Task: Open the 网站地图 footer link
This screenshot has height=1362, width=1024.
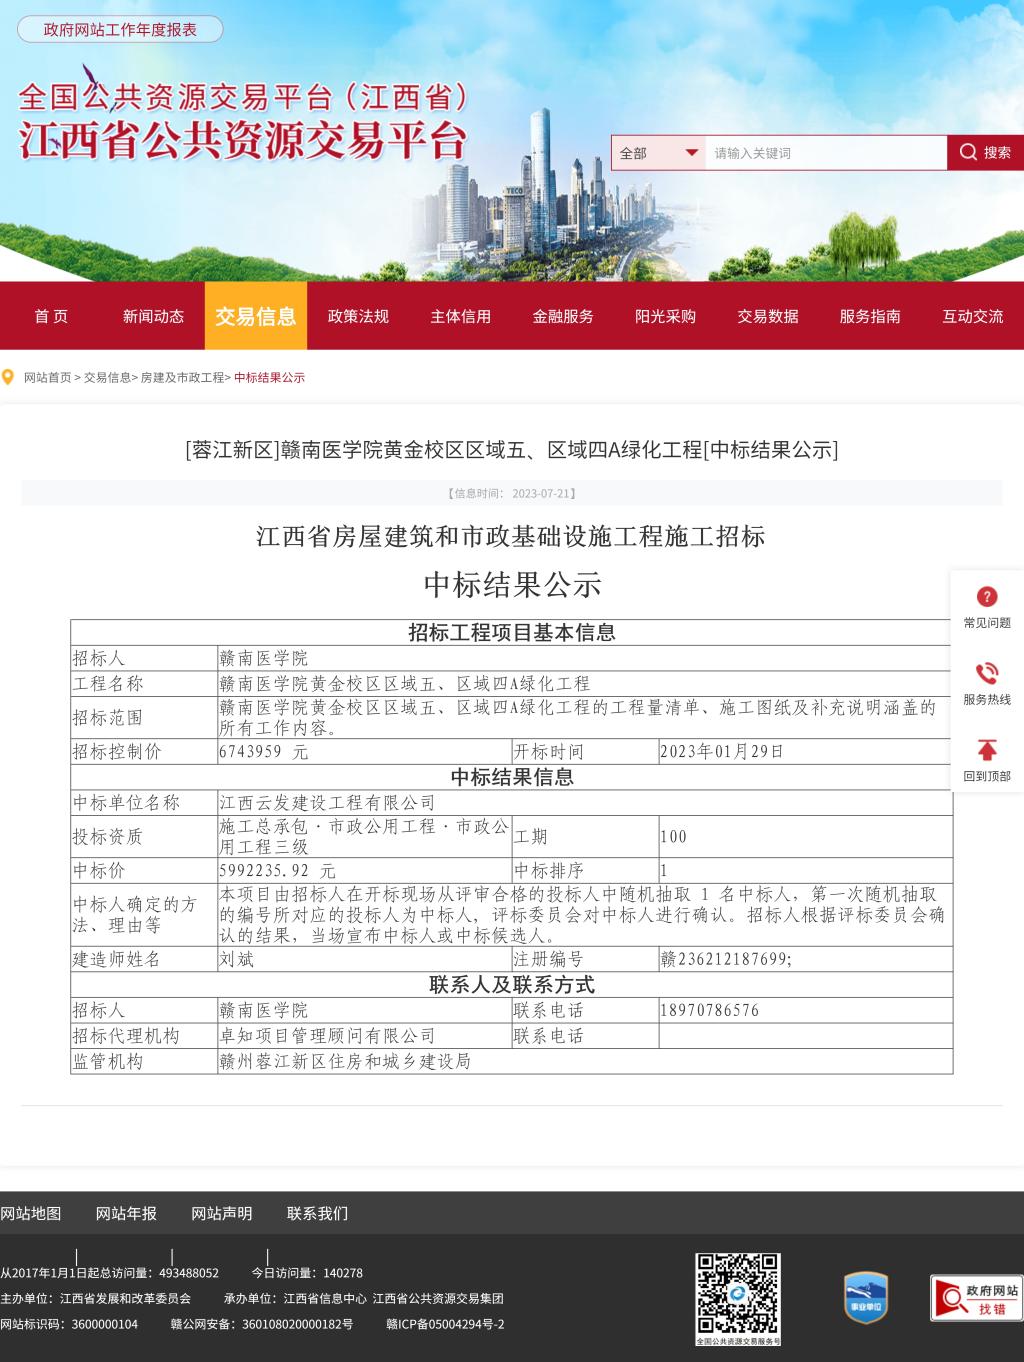Action: (31, 1213)
